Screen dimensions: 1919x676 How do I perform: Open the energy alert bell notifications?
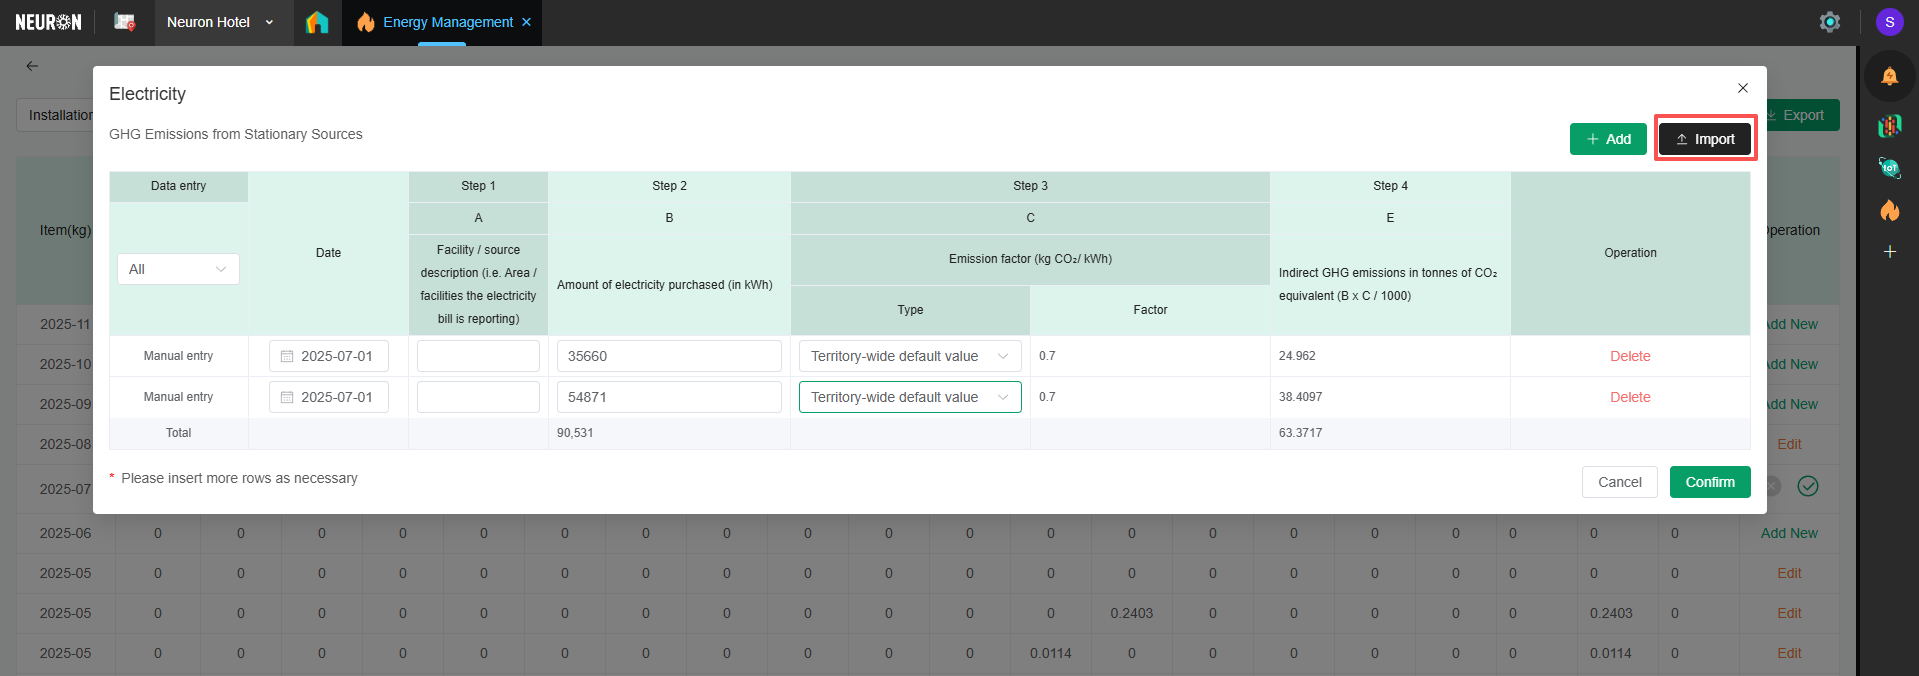pyautogui.click(x=1889, y=77)
